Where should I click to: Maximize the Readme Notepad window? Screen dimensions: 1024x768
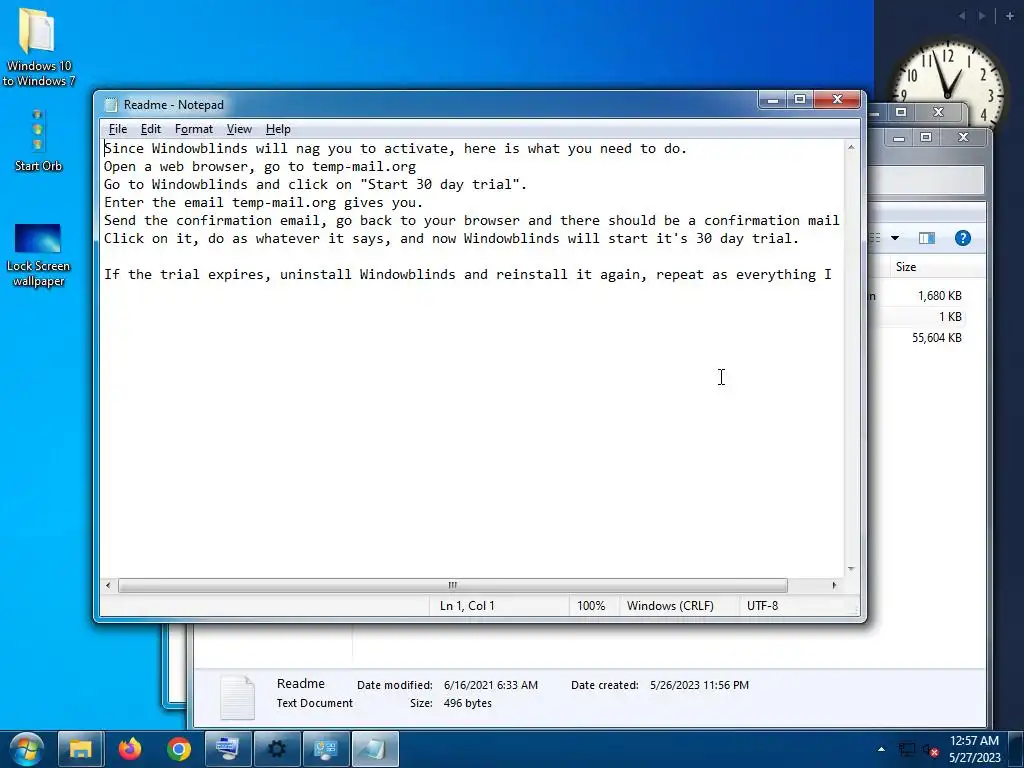800,99
